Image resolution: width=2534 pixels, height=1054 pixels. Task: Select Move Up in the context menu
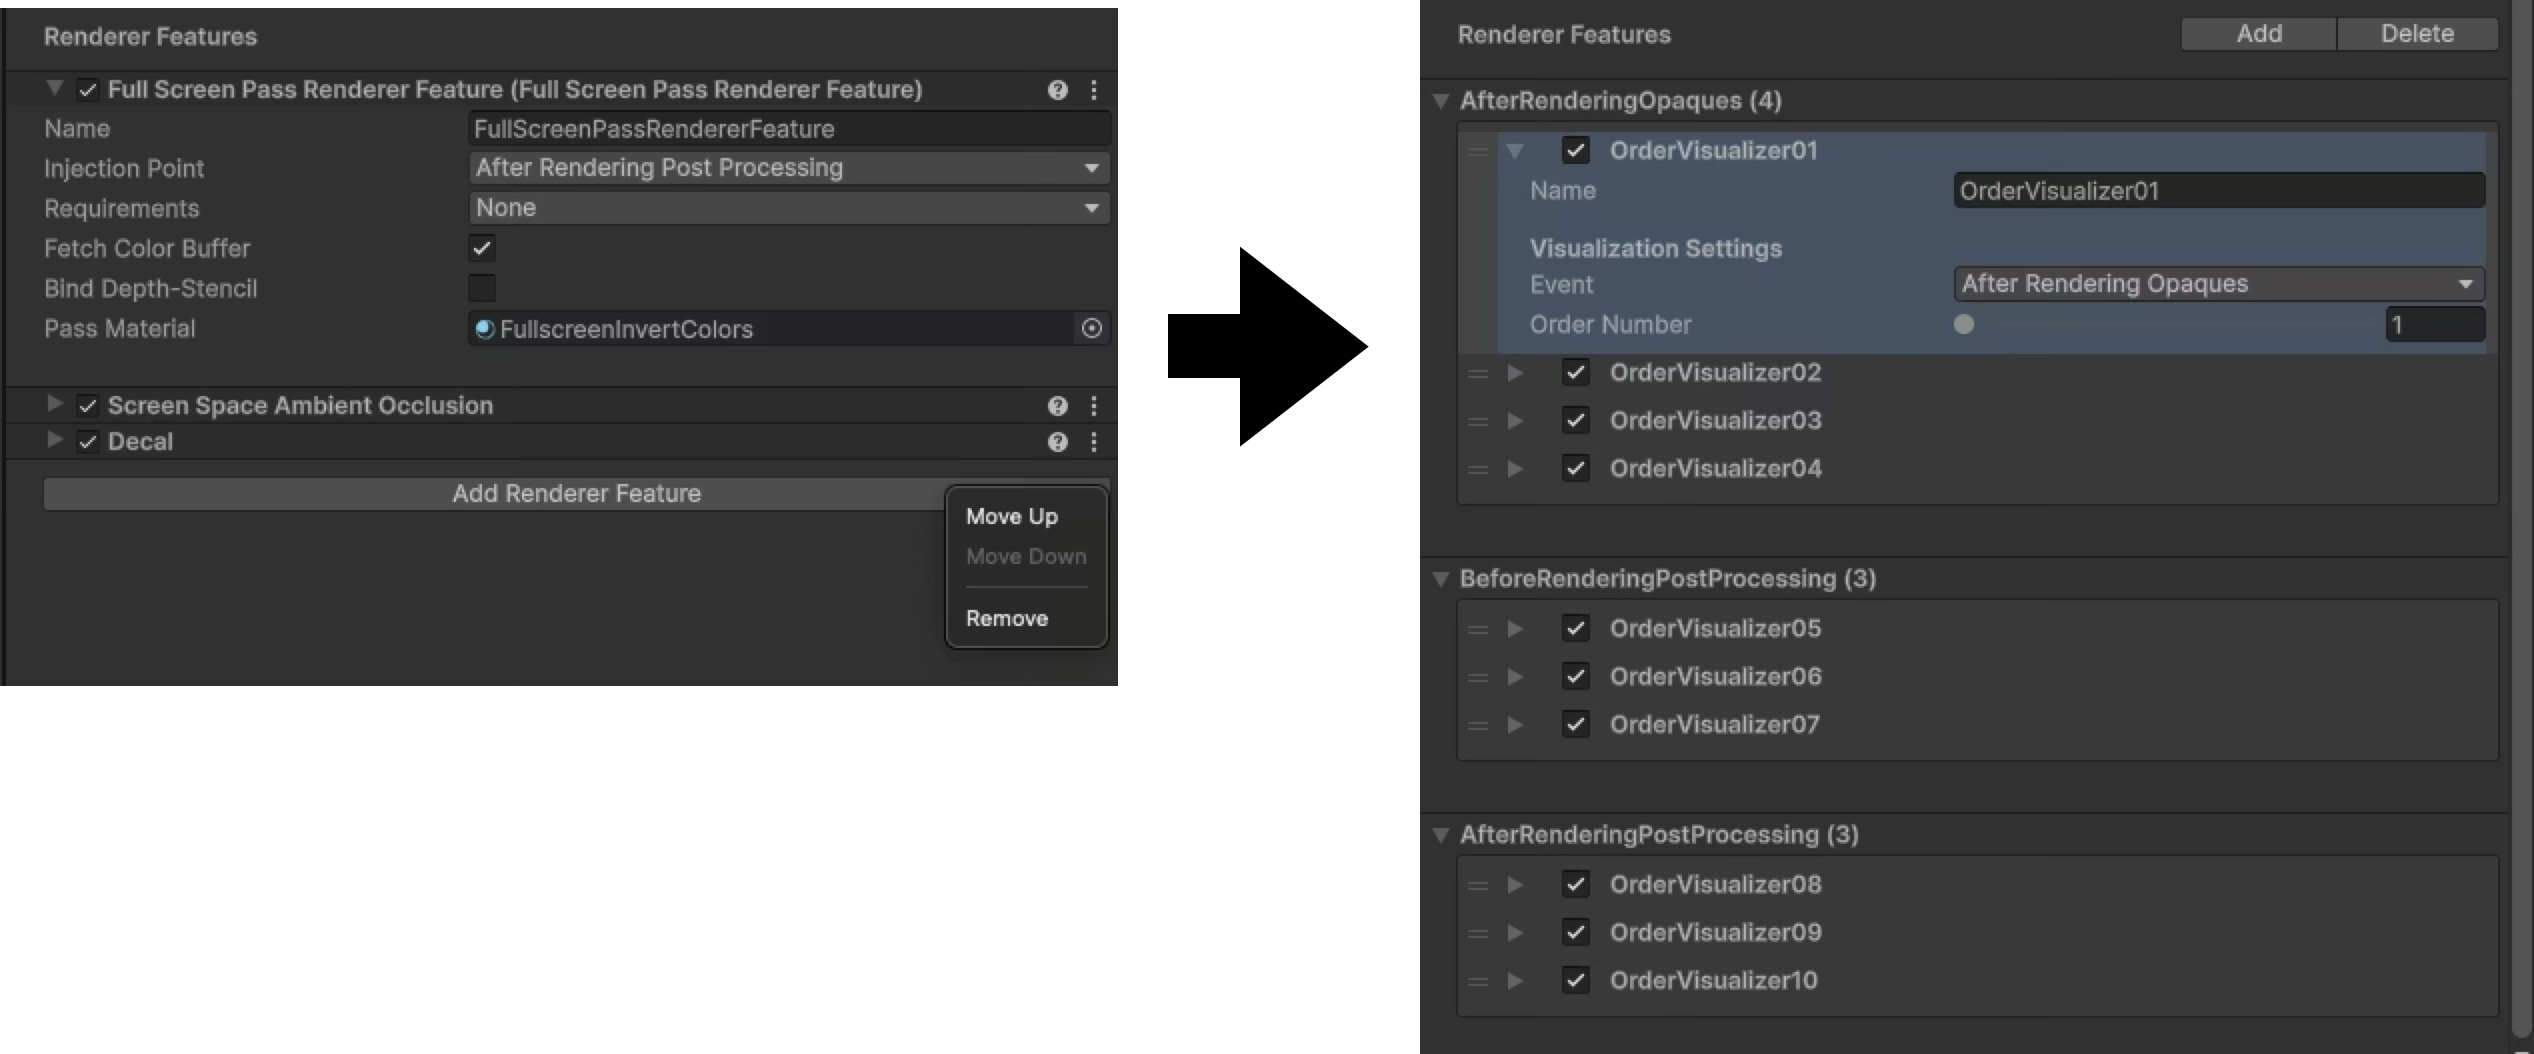pyautogui.click(x=1011, y=516)
